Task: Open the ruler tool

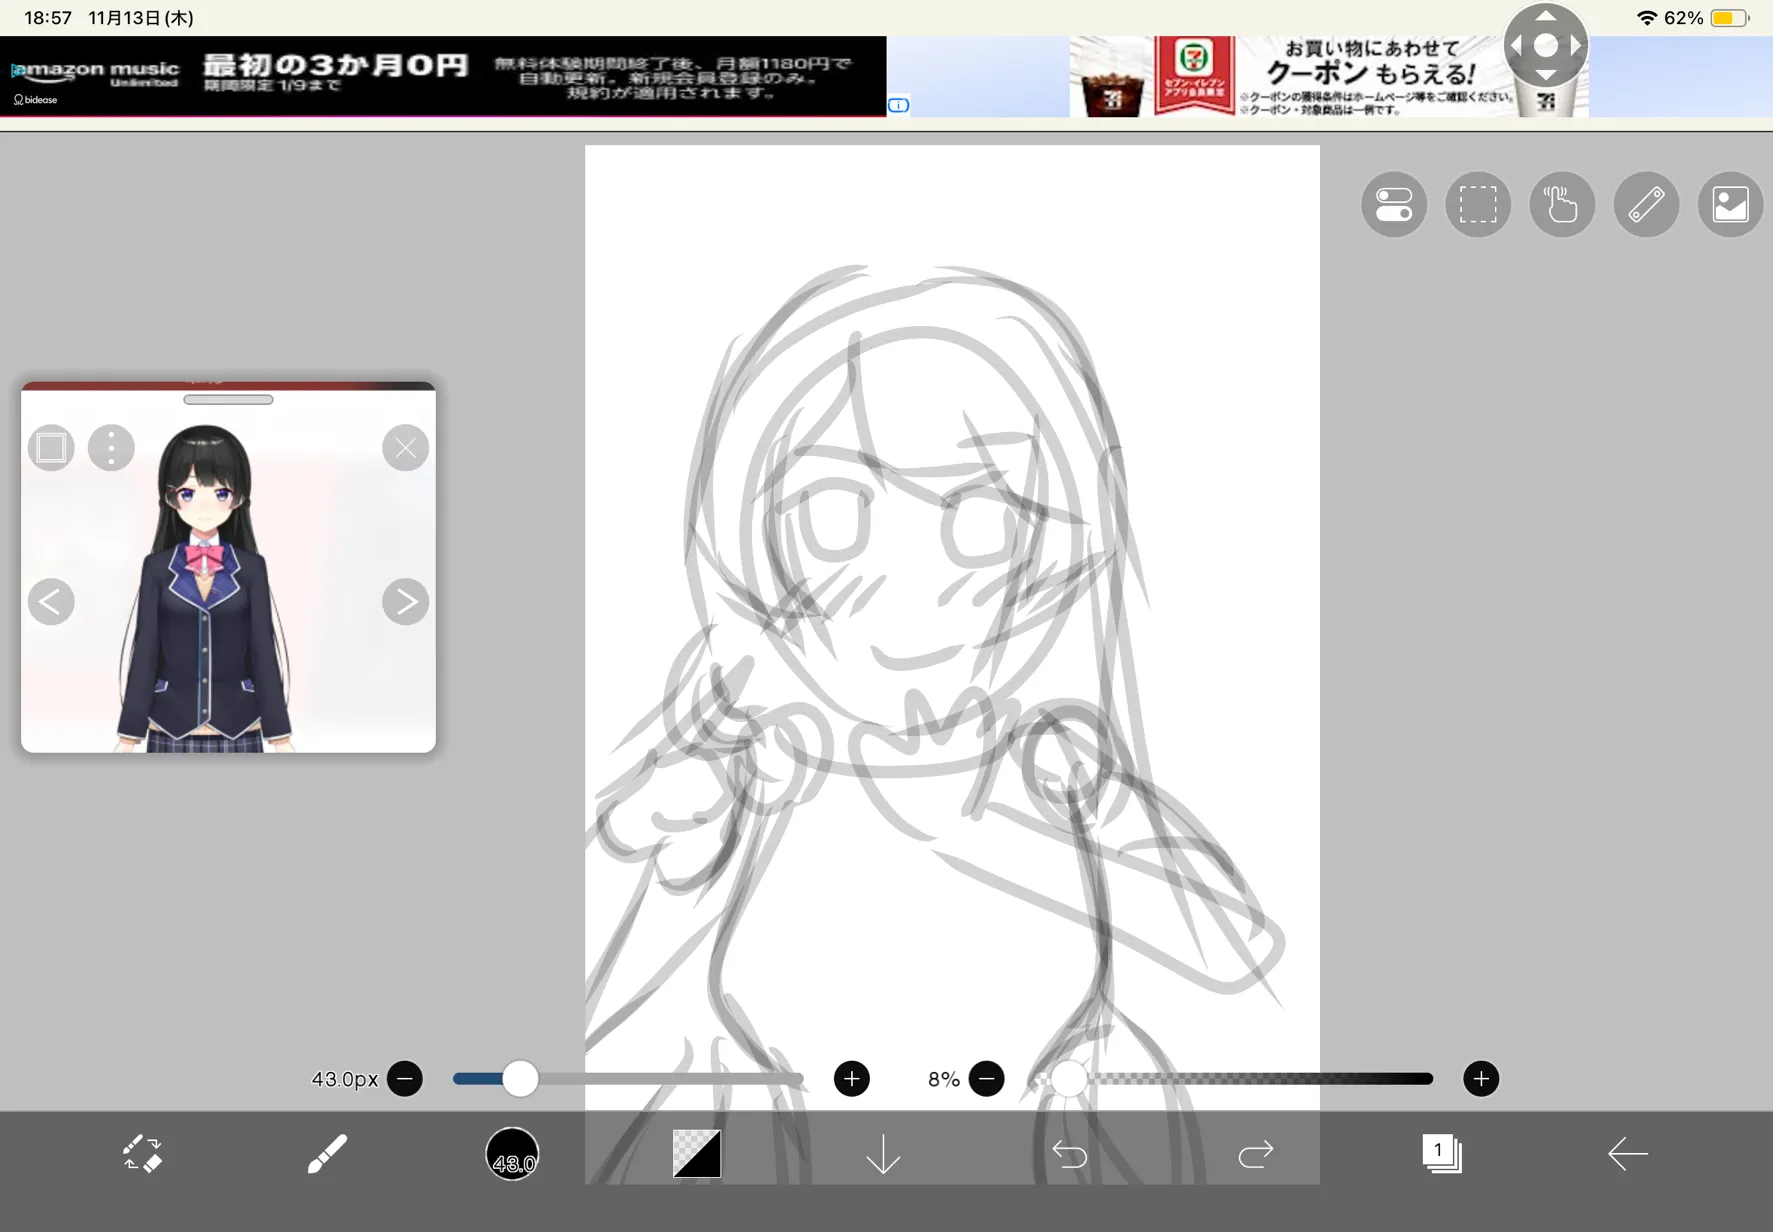Action: click(x=1646, y=205)
